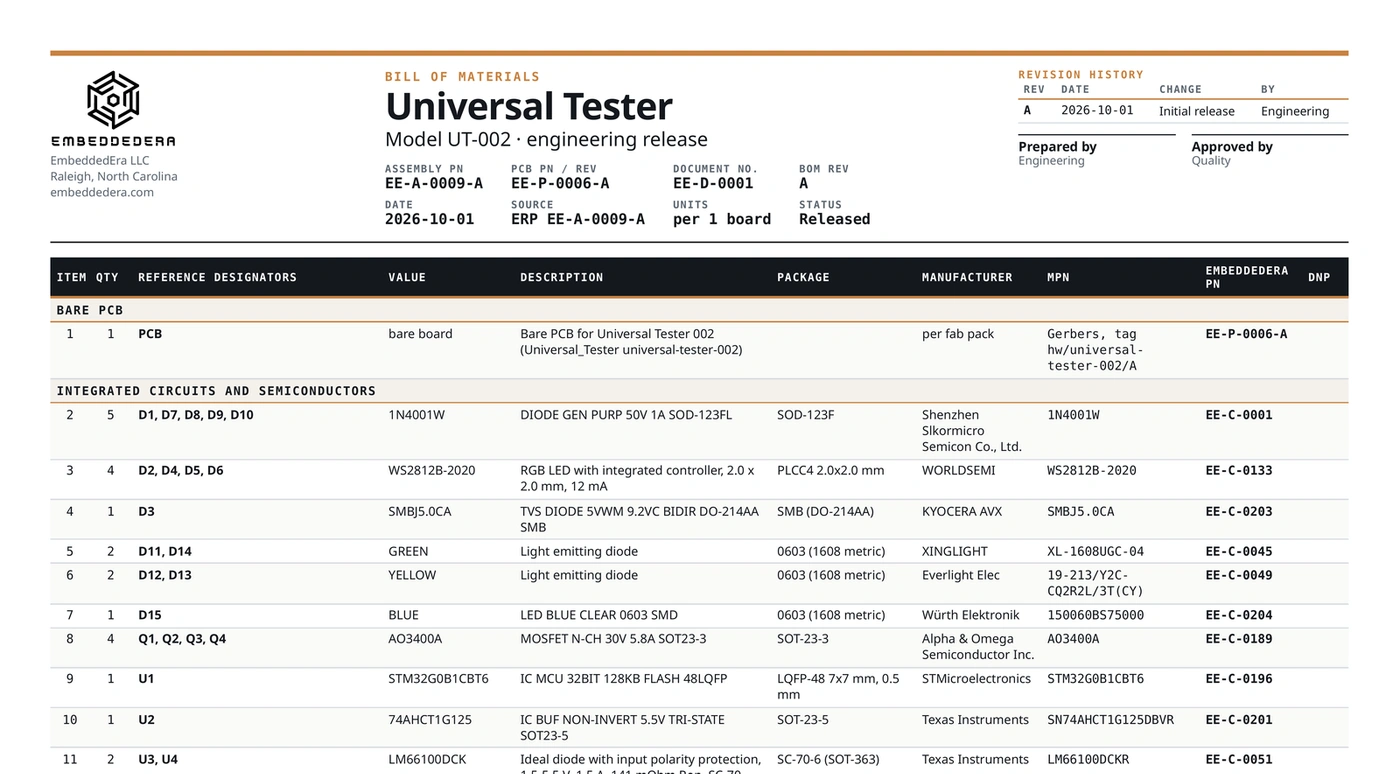Screen dimensions: 1400x774
Task: Select the "LQFP-48 7x7 mm, 0.5 mm" package cell
Action: coord(838,687)
